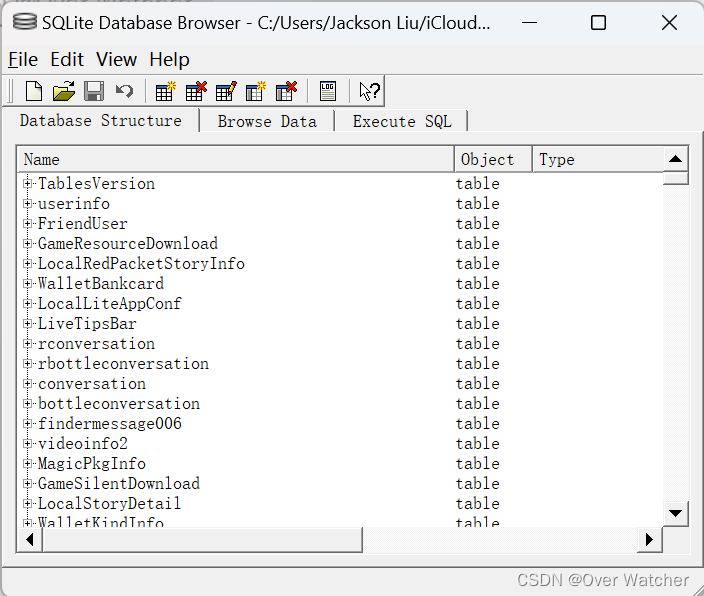Expand the userinfo table node
The width and height of the screenshot is (704, 596).
coord(27,203)
